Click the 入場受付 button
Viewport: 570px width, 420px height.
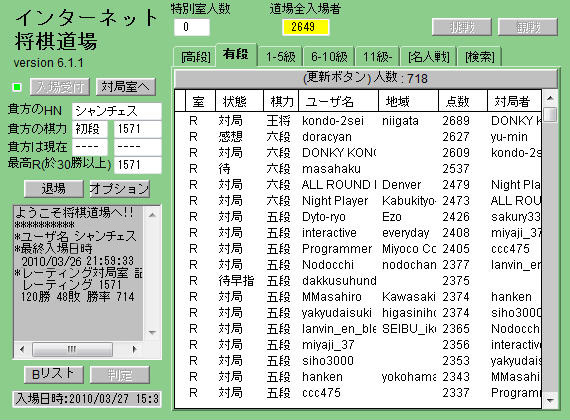pos(60,87)
